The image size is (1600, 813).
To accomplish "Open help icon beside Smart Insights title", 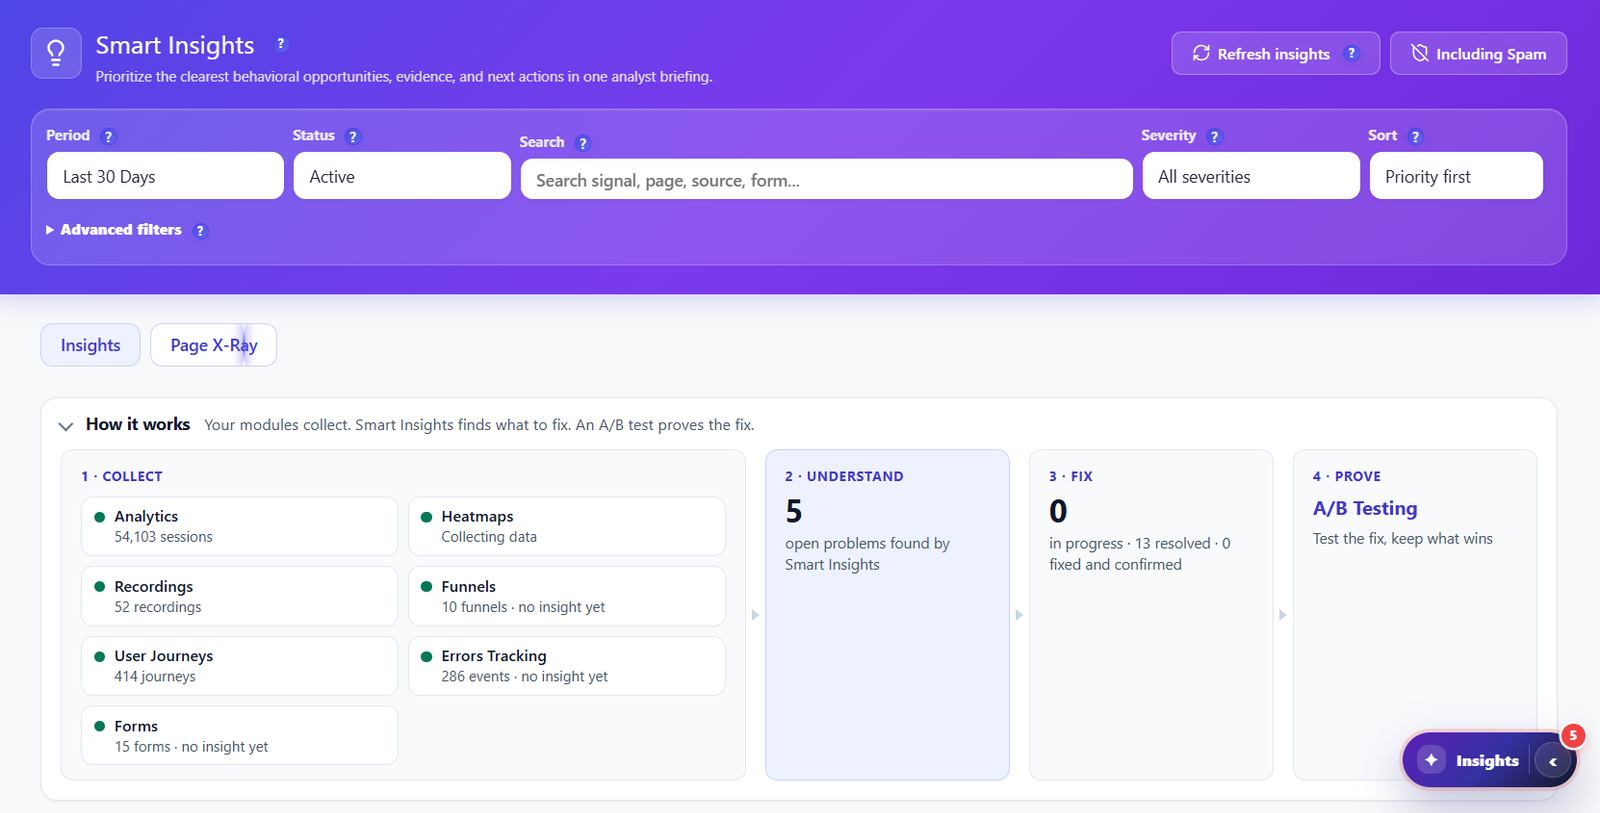I will [x=281, y=44].
